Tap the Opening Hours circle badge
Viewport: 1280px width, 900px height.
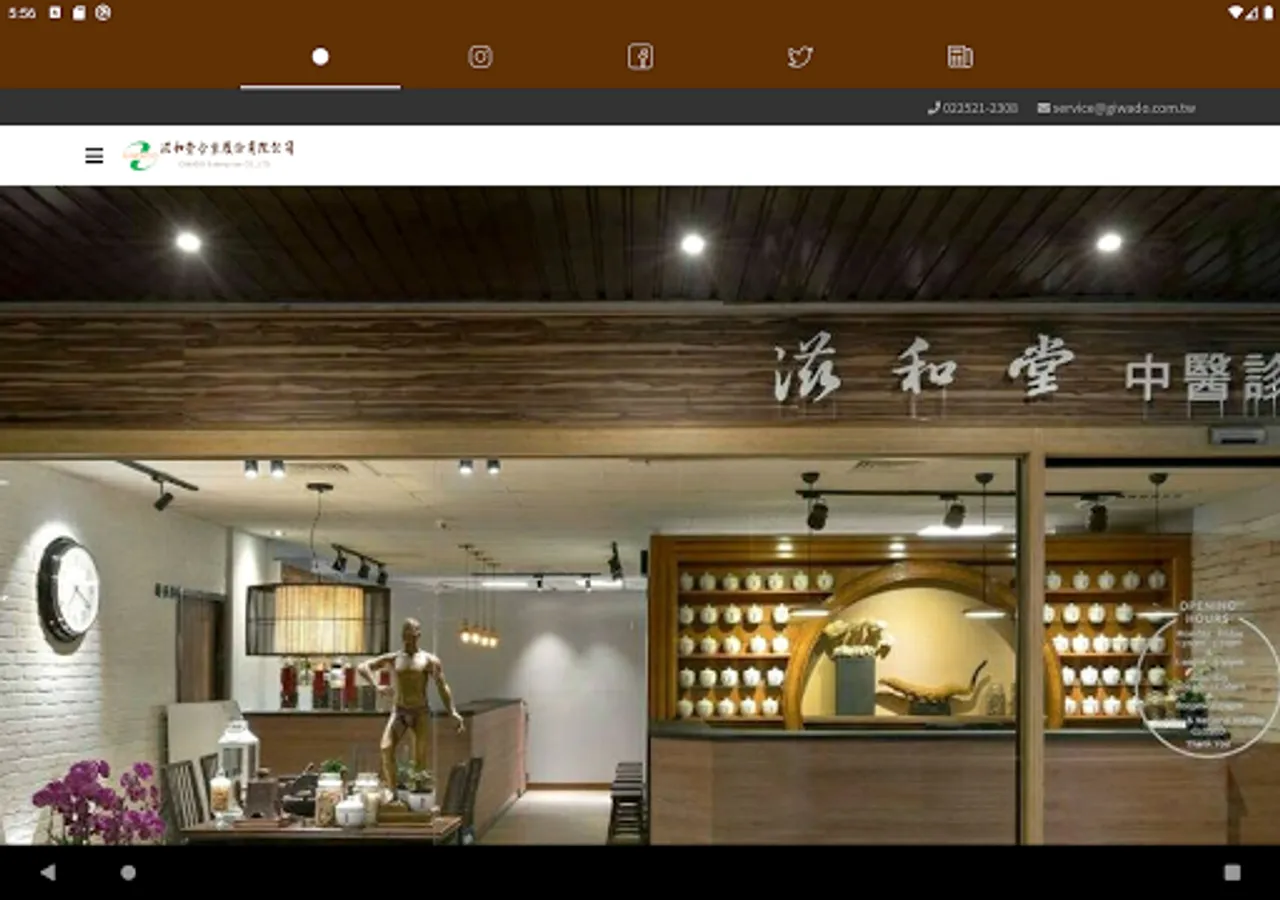click(x=1208, y=678)
